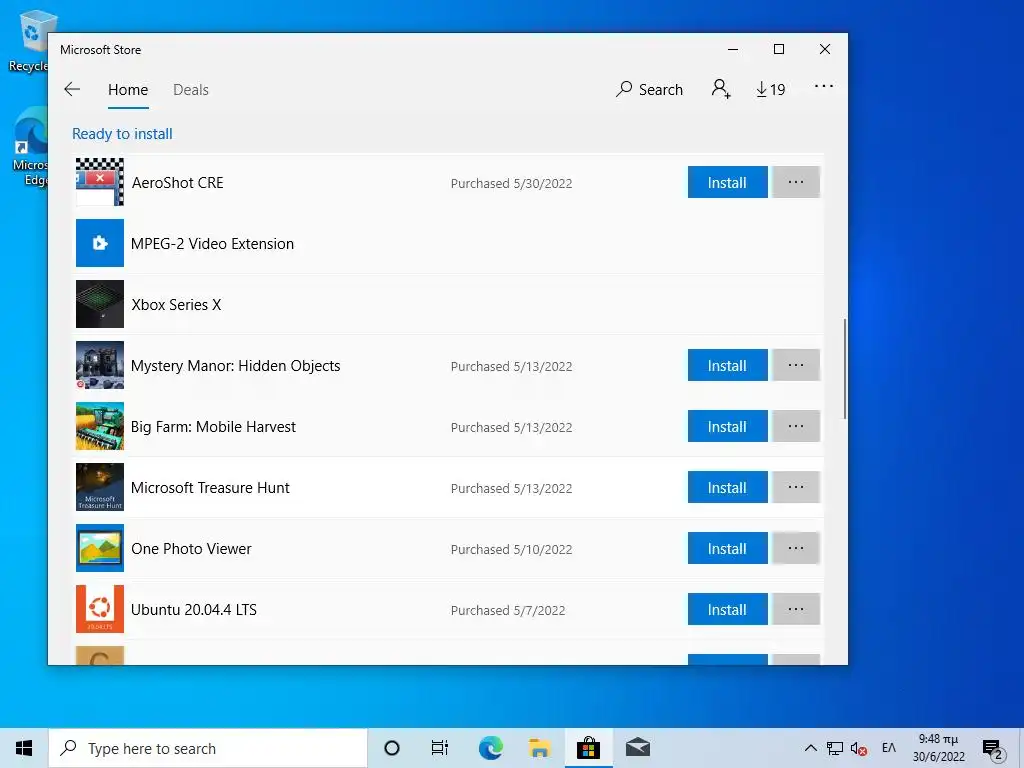This screenshot has width=1024, height=768.
Task: Click the taskbar search box
Action: pyautogui.click(x=208, y=748)
